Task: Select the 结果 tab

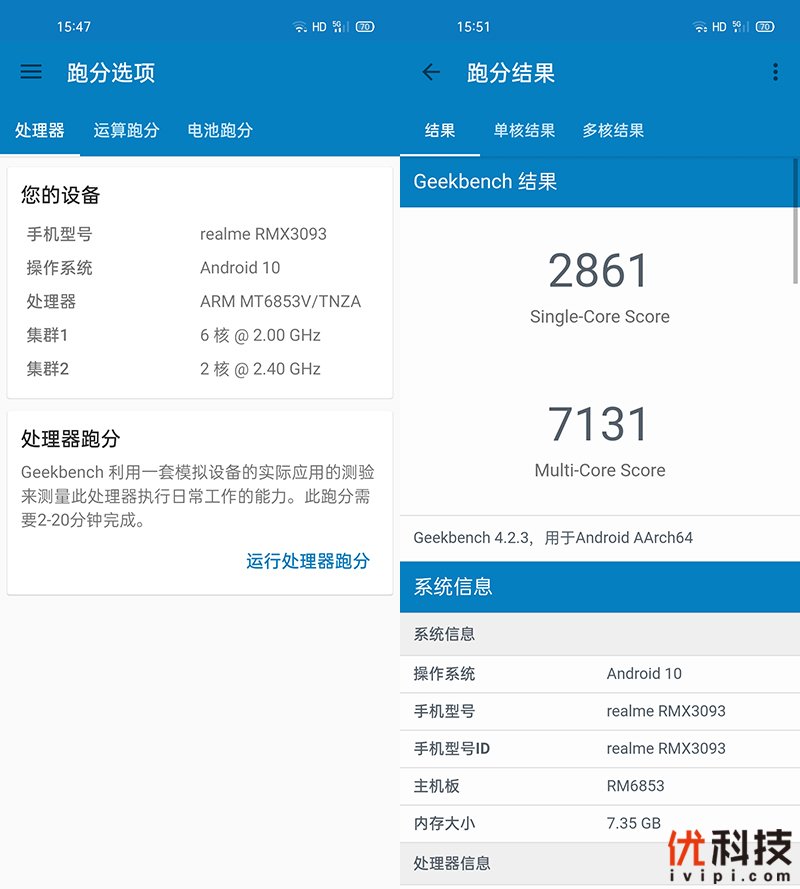Action: click(x=440, y=130)
